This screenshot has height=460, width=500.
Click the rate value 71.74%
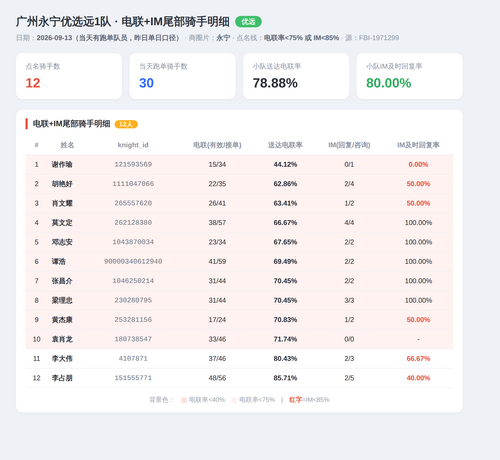[x=285, y=339]
